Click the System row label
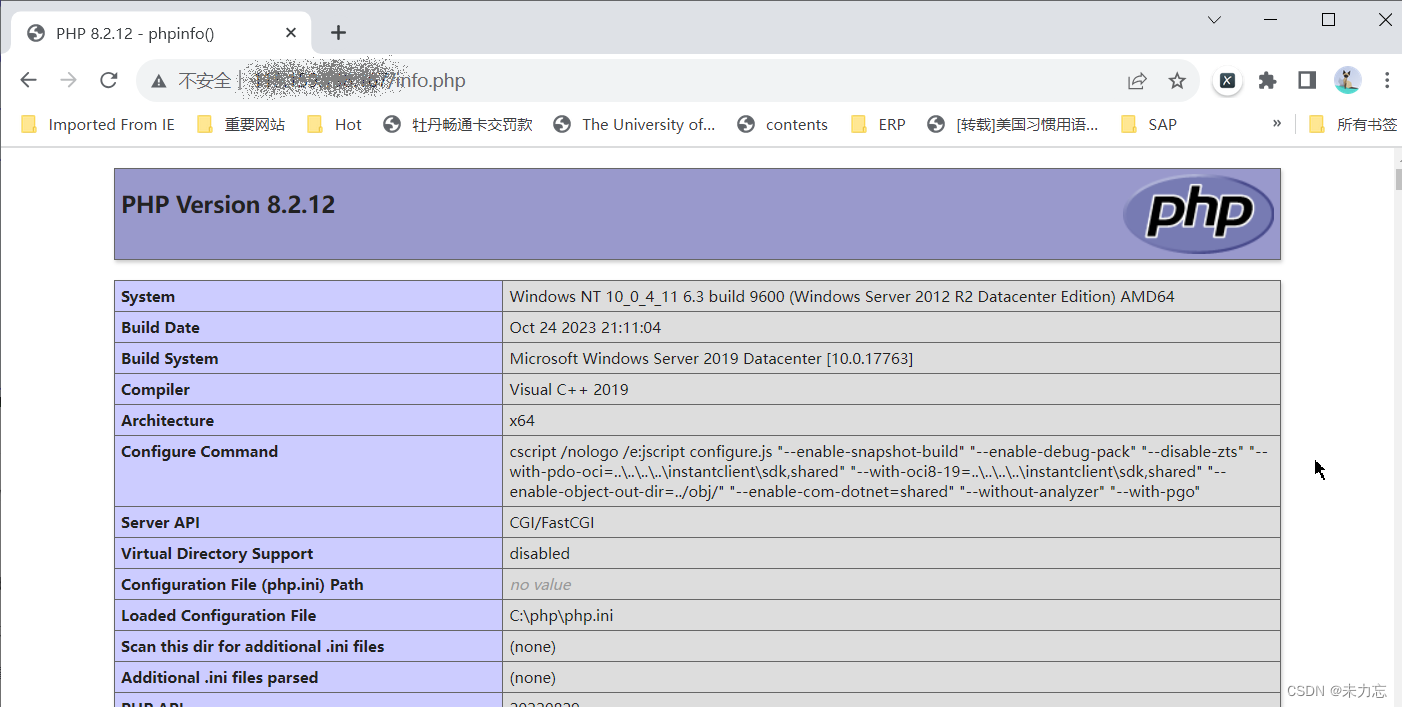This screenshot has width=1402, height=707. pos(148,296)
